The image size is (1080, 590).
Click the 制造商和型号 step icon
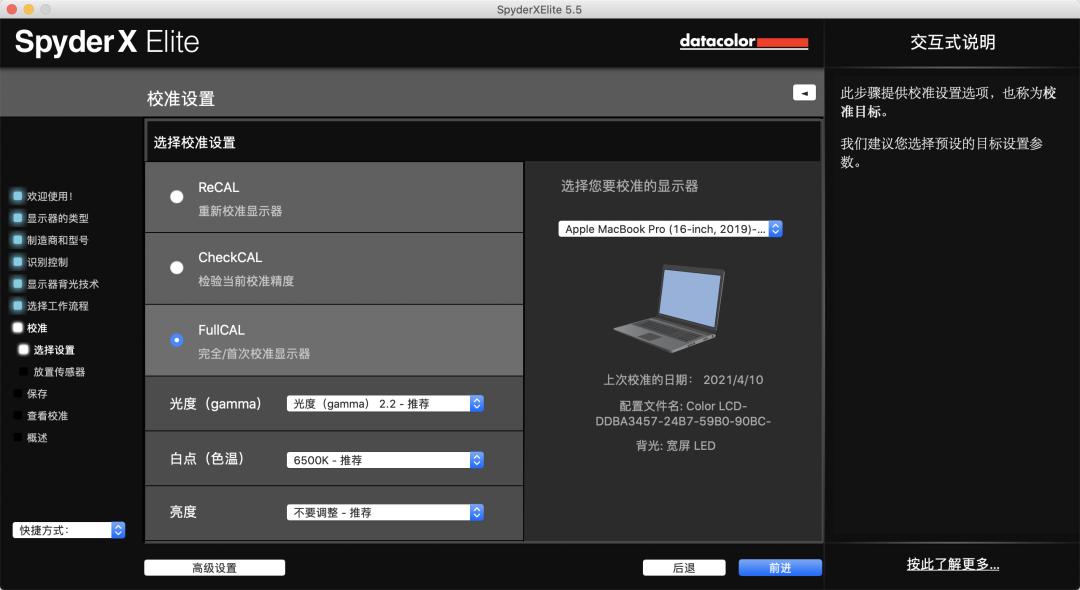click(17, 240)
